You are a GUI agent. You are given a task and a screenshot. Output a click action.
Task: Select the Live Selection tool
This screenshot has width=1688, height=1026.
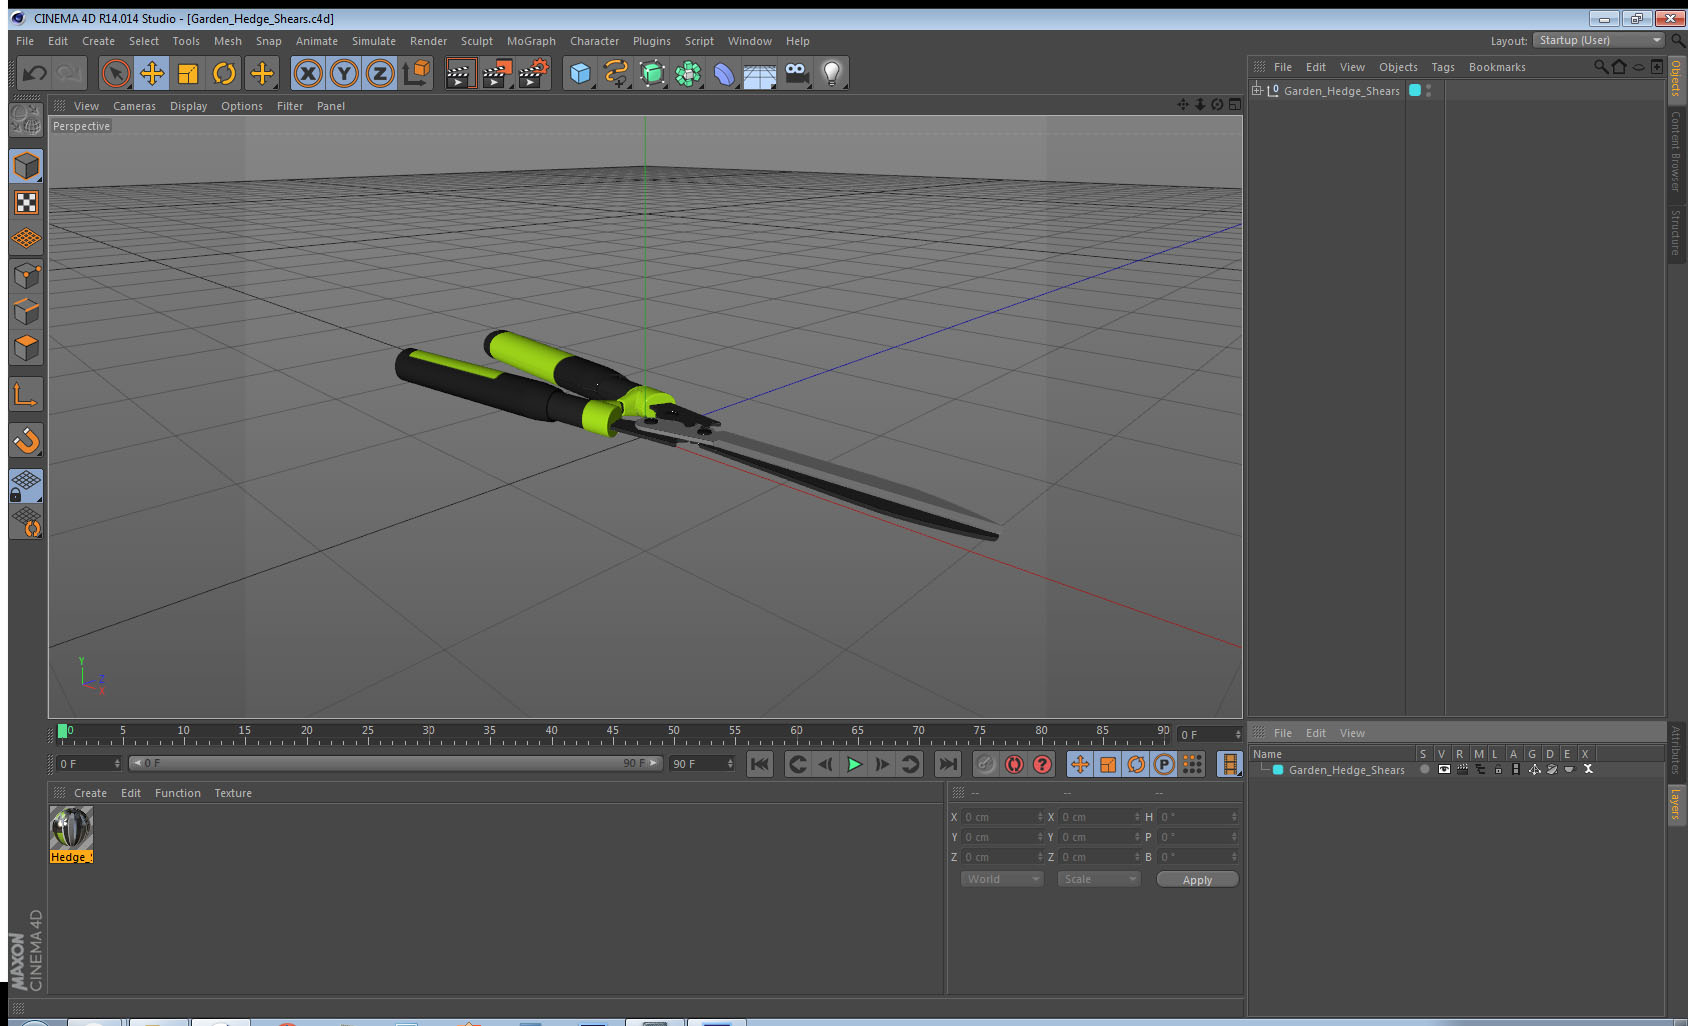pyautogui.click(x=116, y=73)
